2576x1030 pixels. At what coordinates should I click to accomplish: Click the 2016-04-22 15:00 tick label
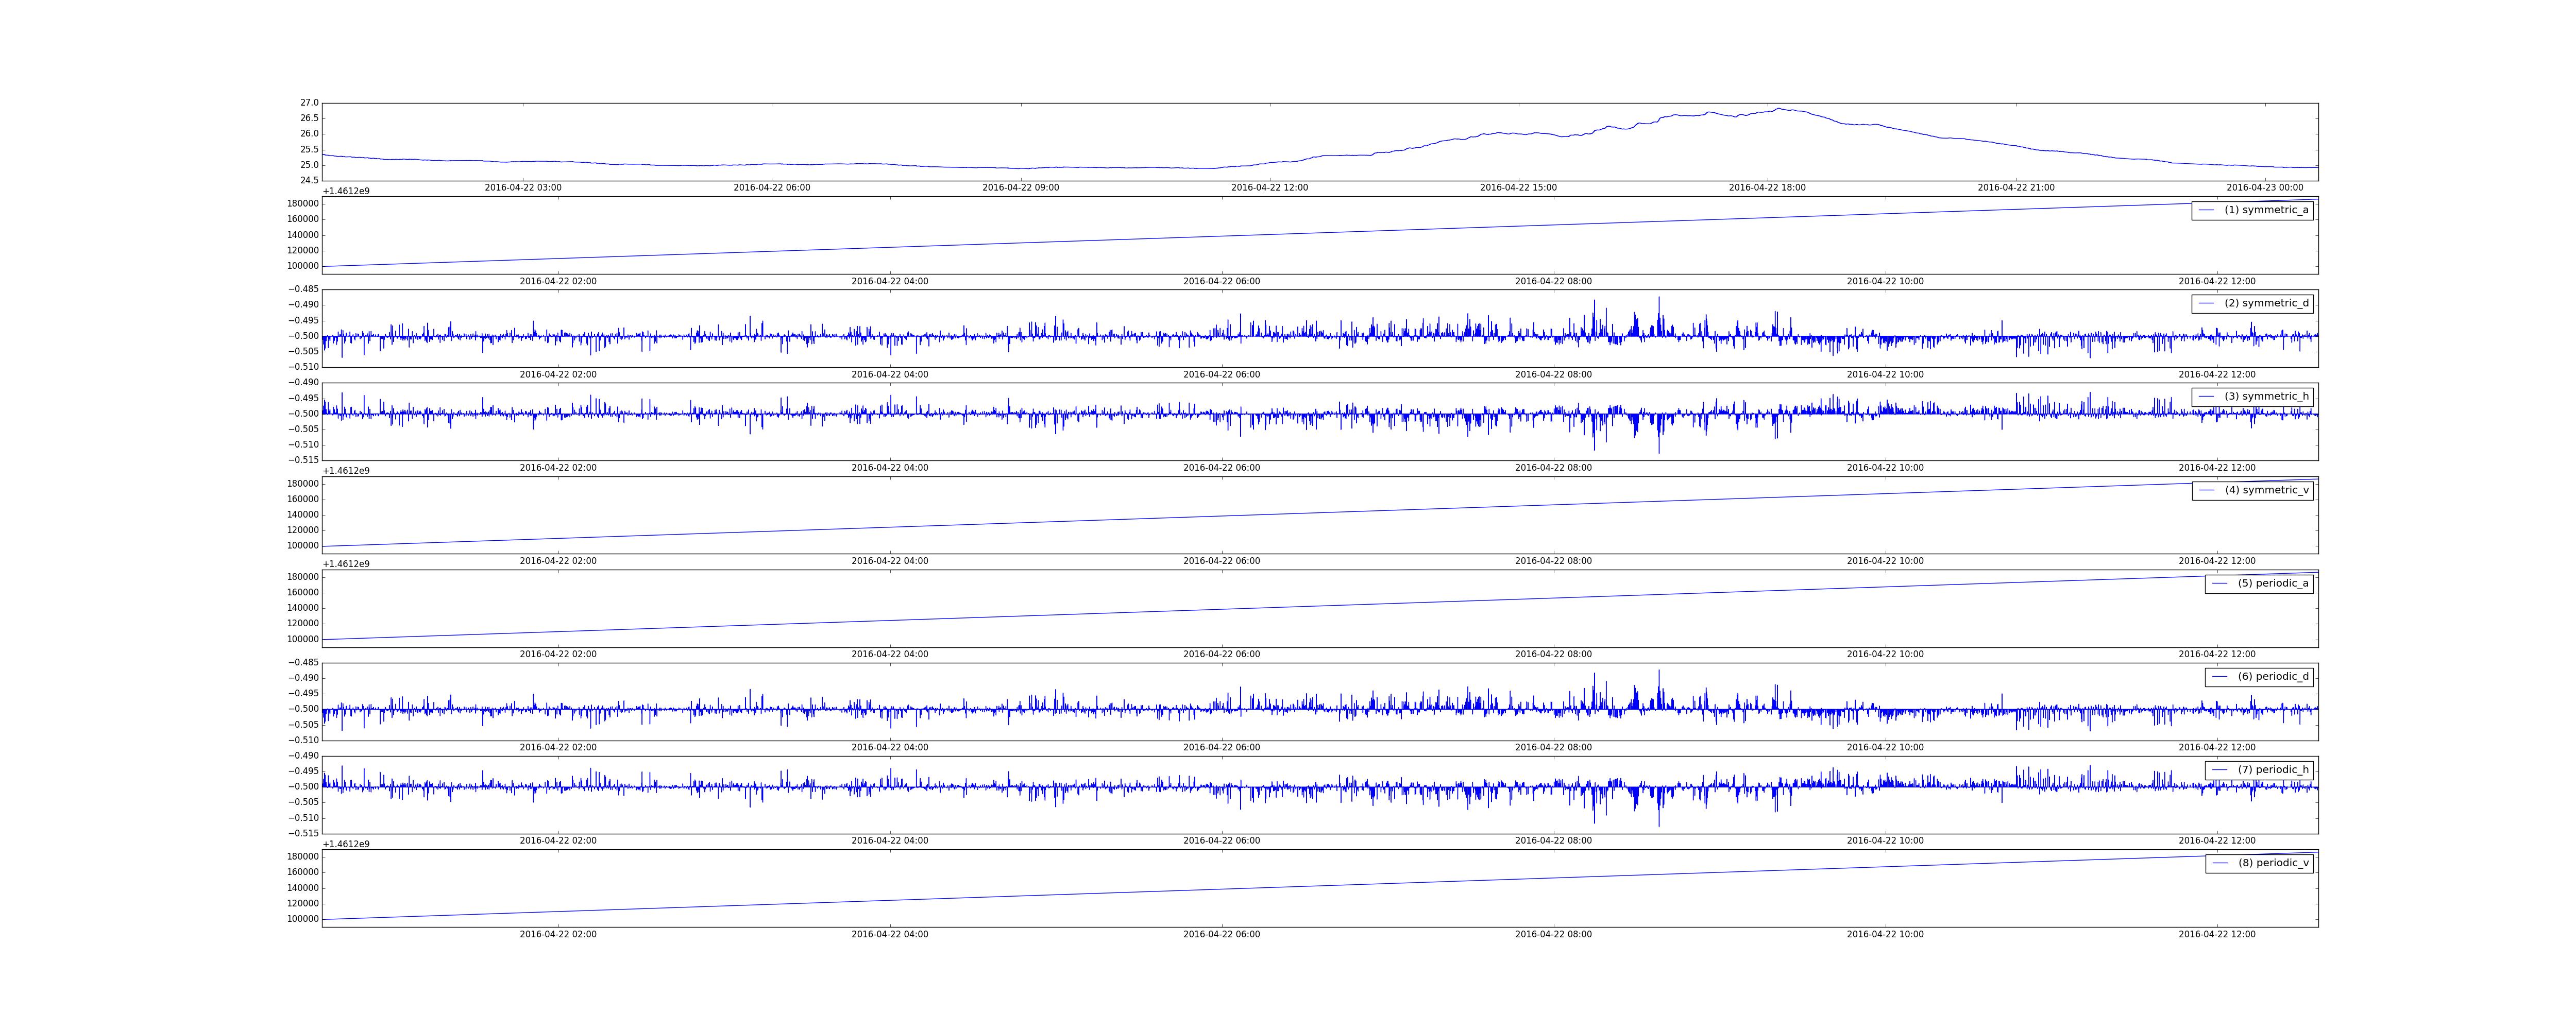pyautogui.click(x=1518, y=188)
